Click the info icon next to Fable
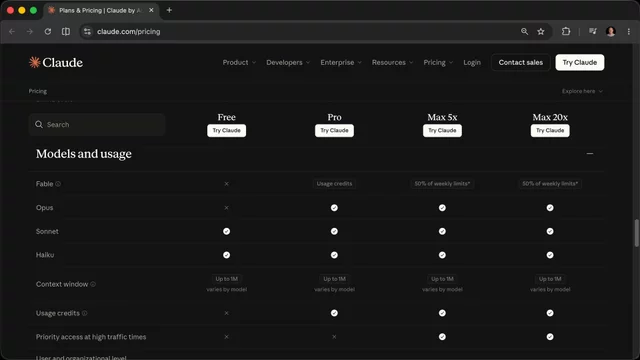This screenshot has height=360, width=640. pyautogui.click(x=58, y=184)
